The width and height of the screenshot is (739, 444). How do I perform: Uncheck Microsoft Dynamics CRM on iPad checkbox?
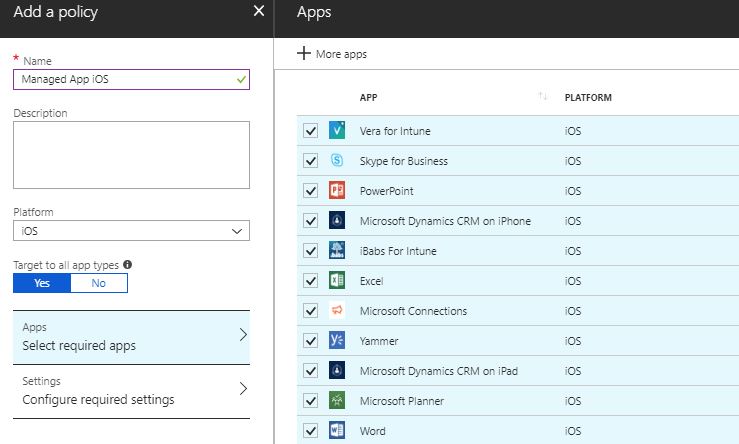coord(311,370)
